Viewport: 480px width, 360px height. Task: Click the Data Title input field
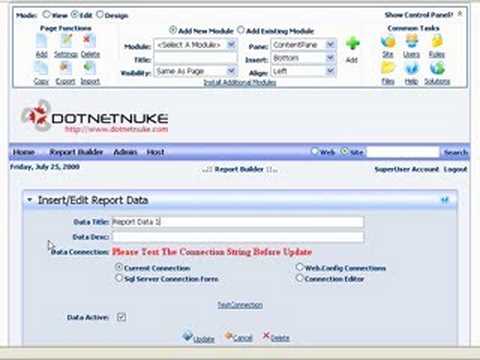(238, 222)
